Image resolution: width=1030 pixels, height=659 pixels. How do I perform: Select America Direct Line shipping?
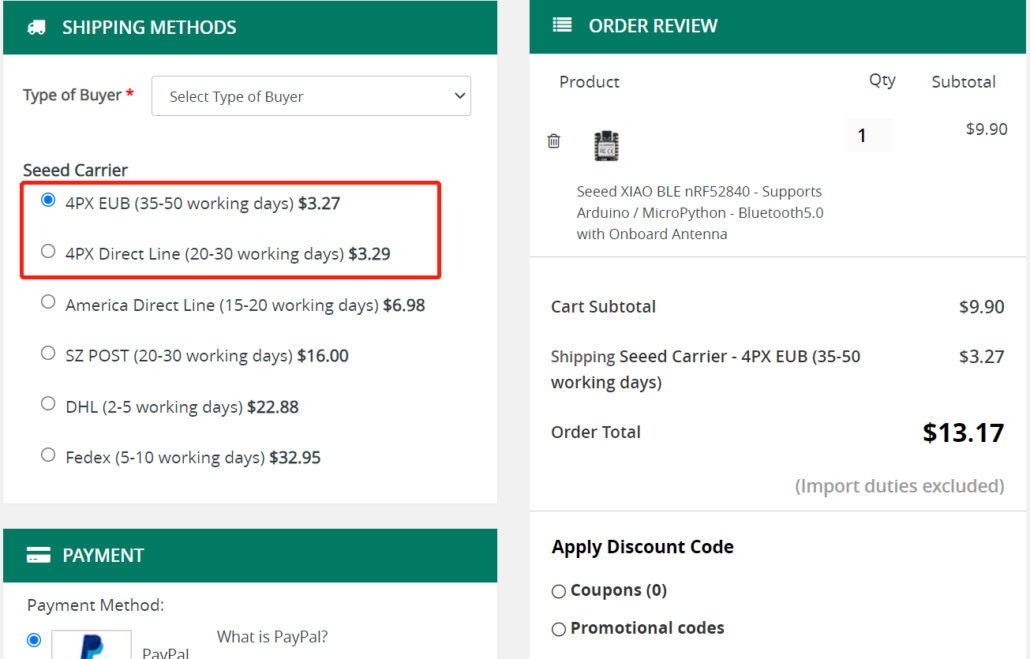[x=48, y=302]
